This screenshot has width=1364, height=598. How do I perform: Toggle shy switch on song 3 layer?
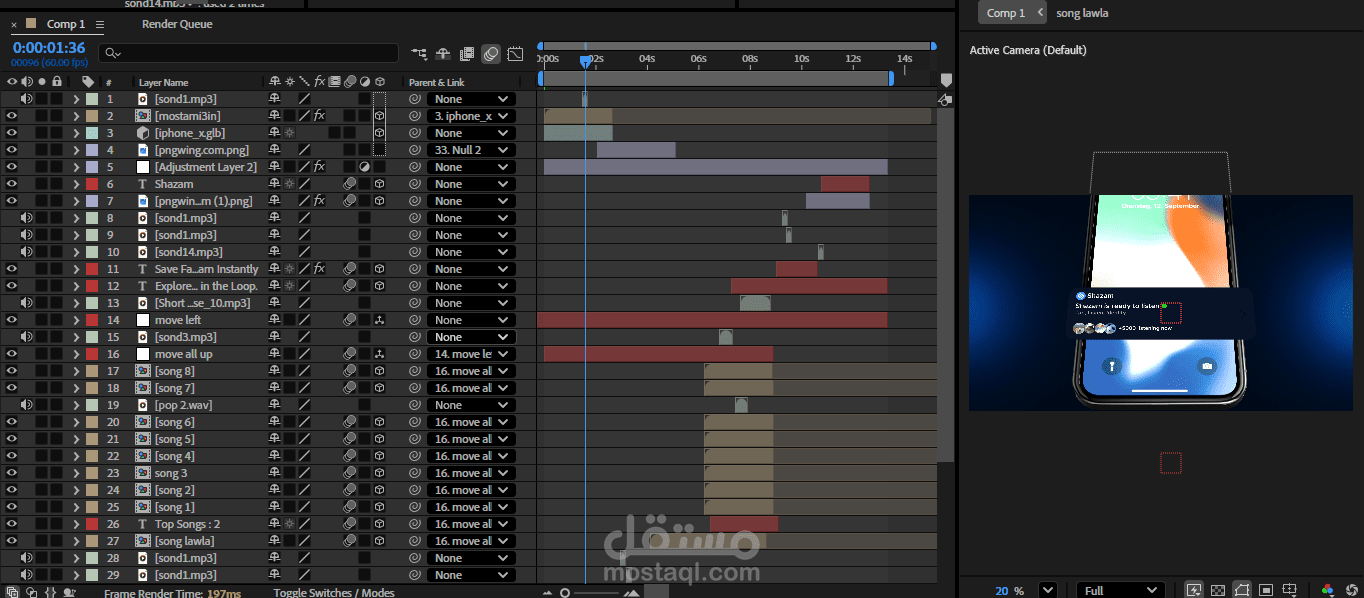tap(274, 473)
